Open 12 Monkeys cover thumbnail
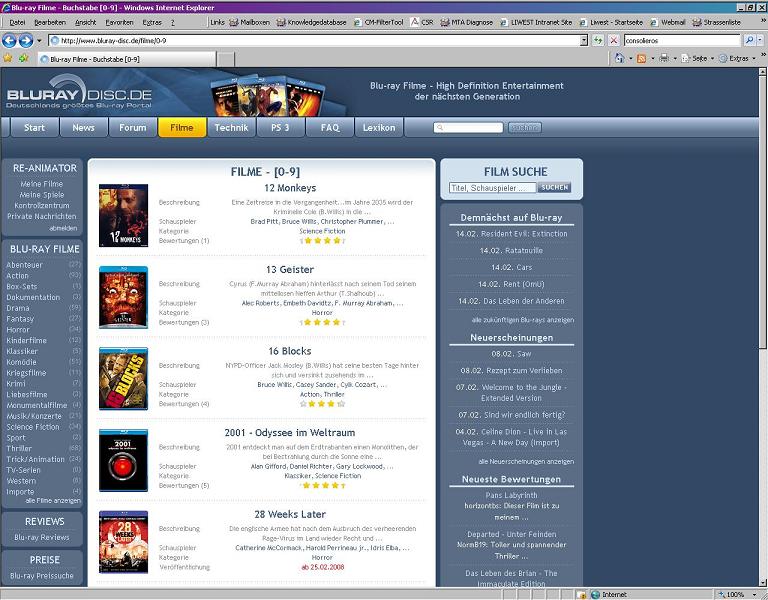Image resolution: width=768 pixels, height=600 pixels. (x=123, y=216)
